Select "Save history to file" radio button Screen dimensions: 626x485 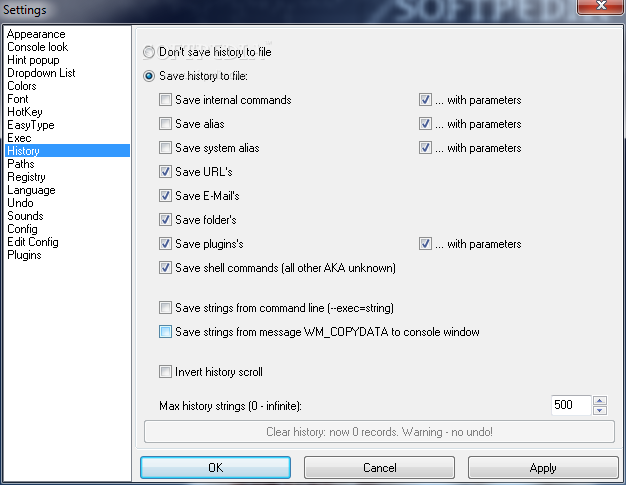pos(149,76)
